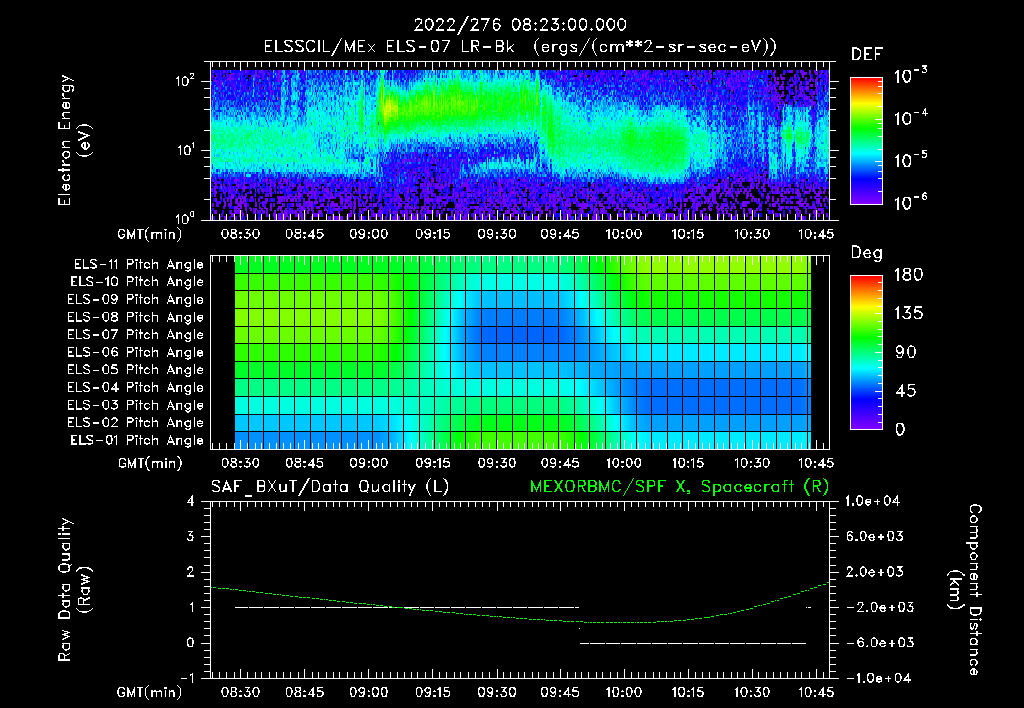Select the ELS-08 Pitch Angle row label

[136, 317]
